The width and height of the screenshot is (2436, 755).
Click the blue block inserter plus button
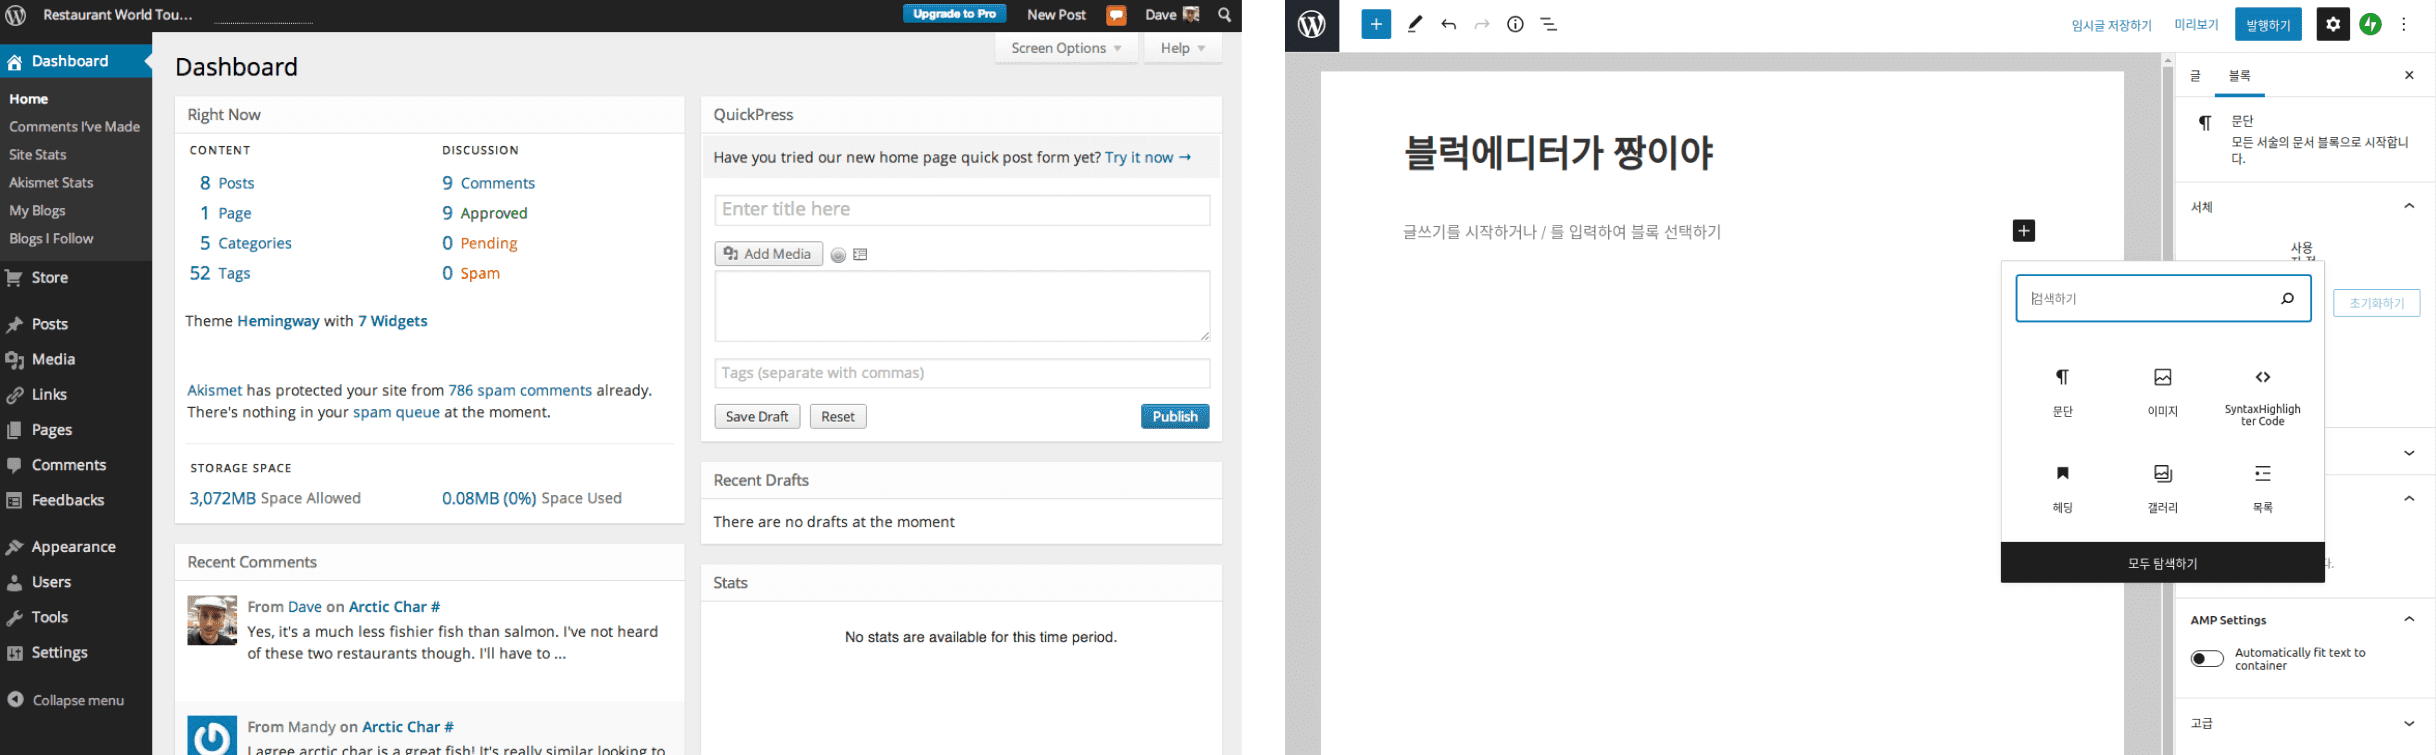pyautogui.click(x=1375, y=24)
